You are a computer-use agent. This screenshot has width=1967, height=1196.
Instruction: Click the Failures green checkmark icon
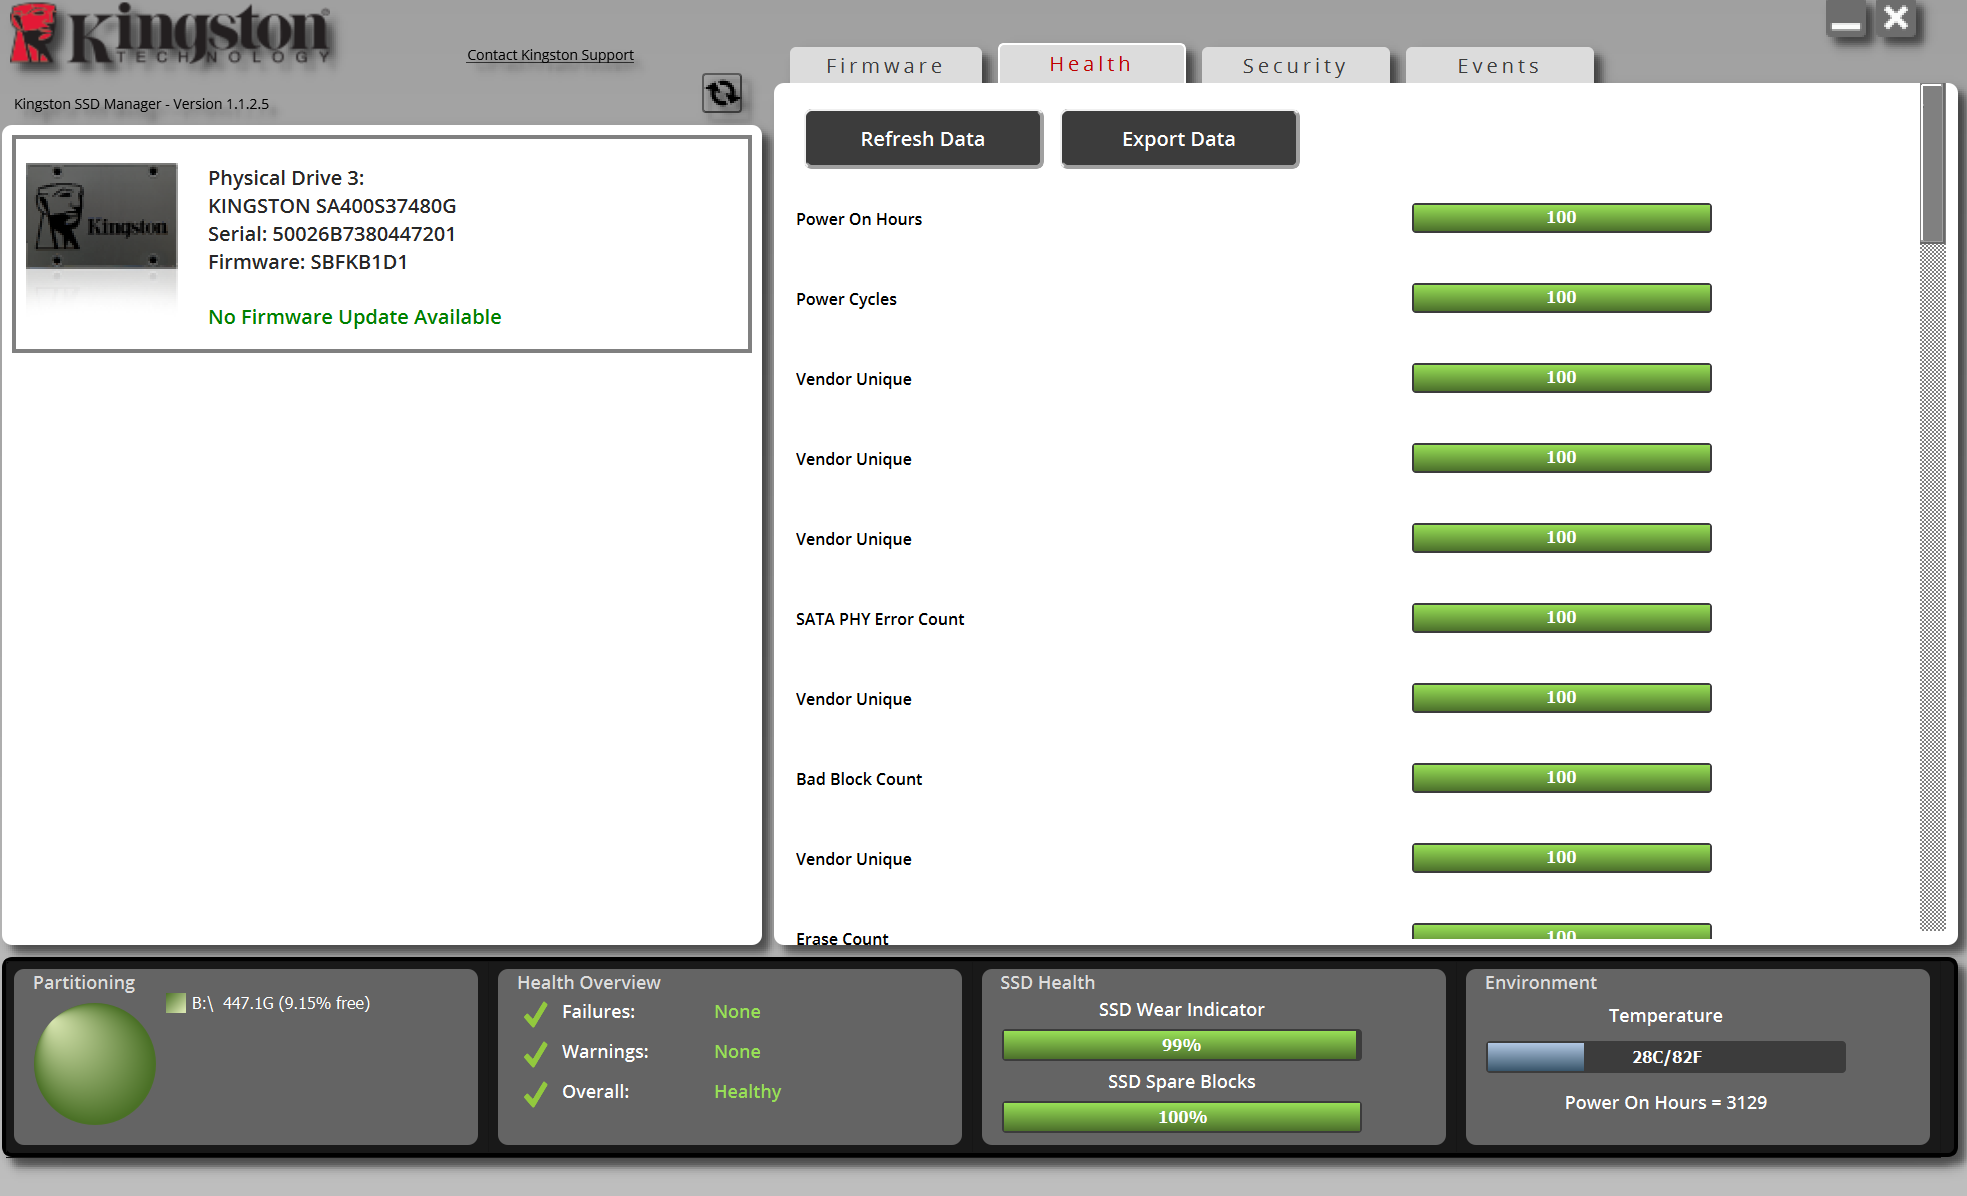[536, 1013]
